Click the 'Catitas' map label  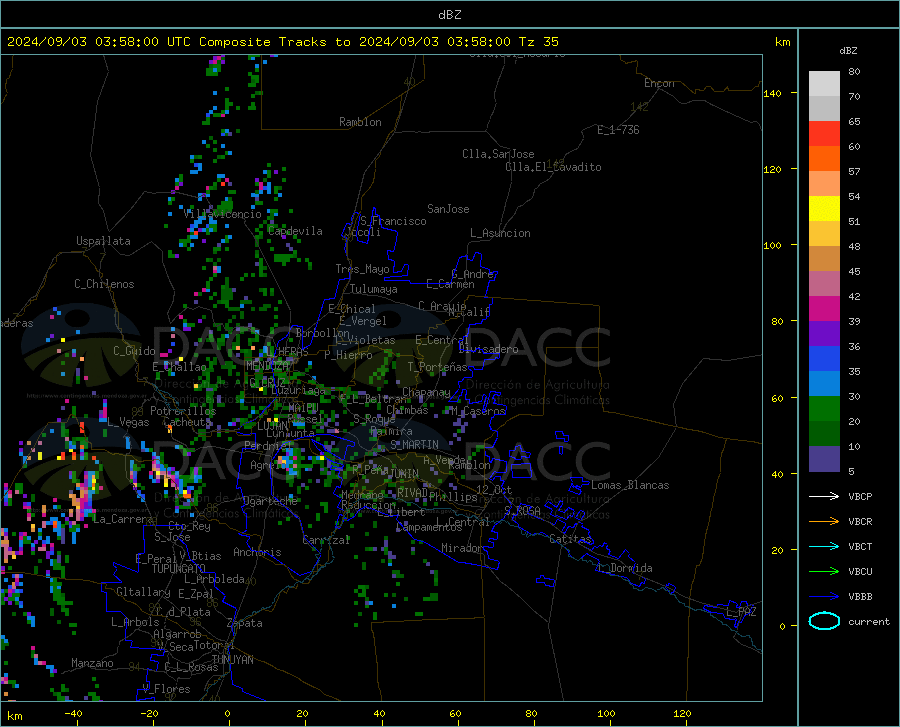coord(571,539)
